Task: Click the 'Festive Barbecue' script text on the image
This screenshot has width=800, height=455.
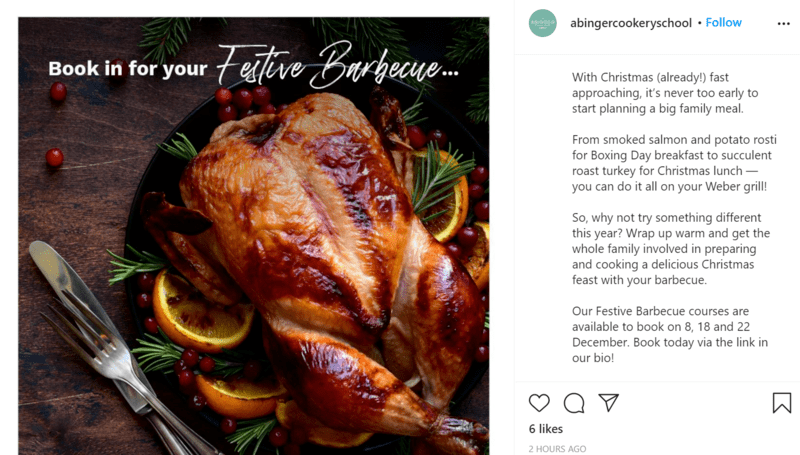Action: point(337,65)
